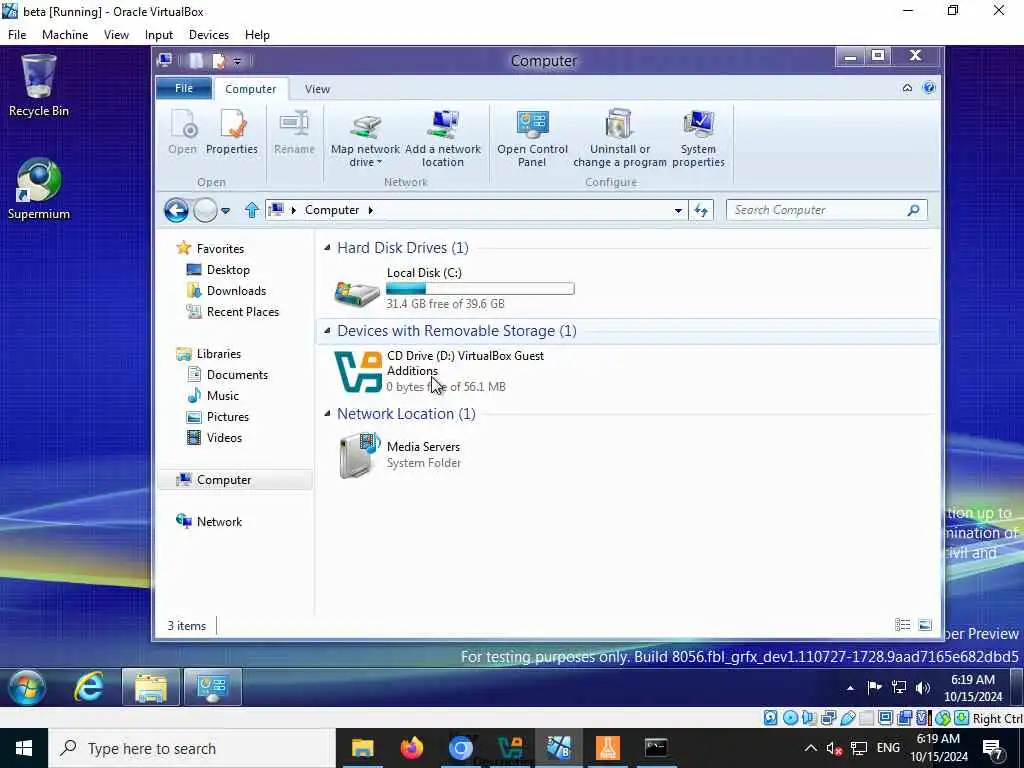Click the Rename ribbon icon
The width and height of the screenshot is (1024, 768).
[x=294, y=133]
